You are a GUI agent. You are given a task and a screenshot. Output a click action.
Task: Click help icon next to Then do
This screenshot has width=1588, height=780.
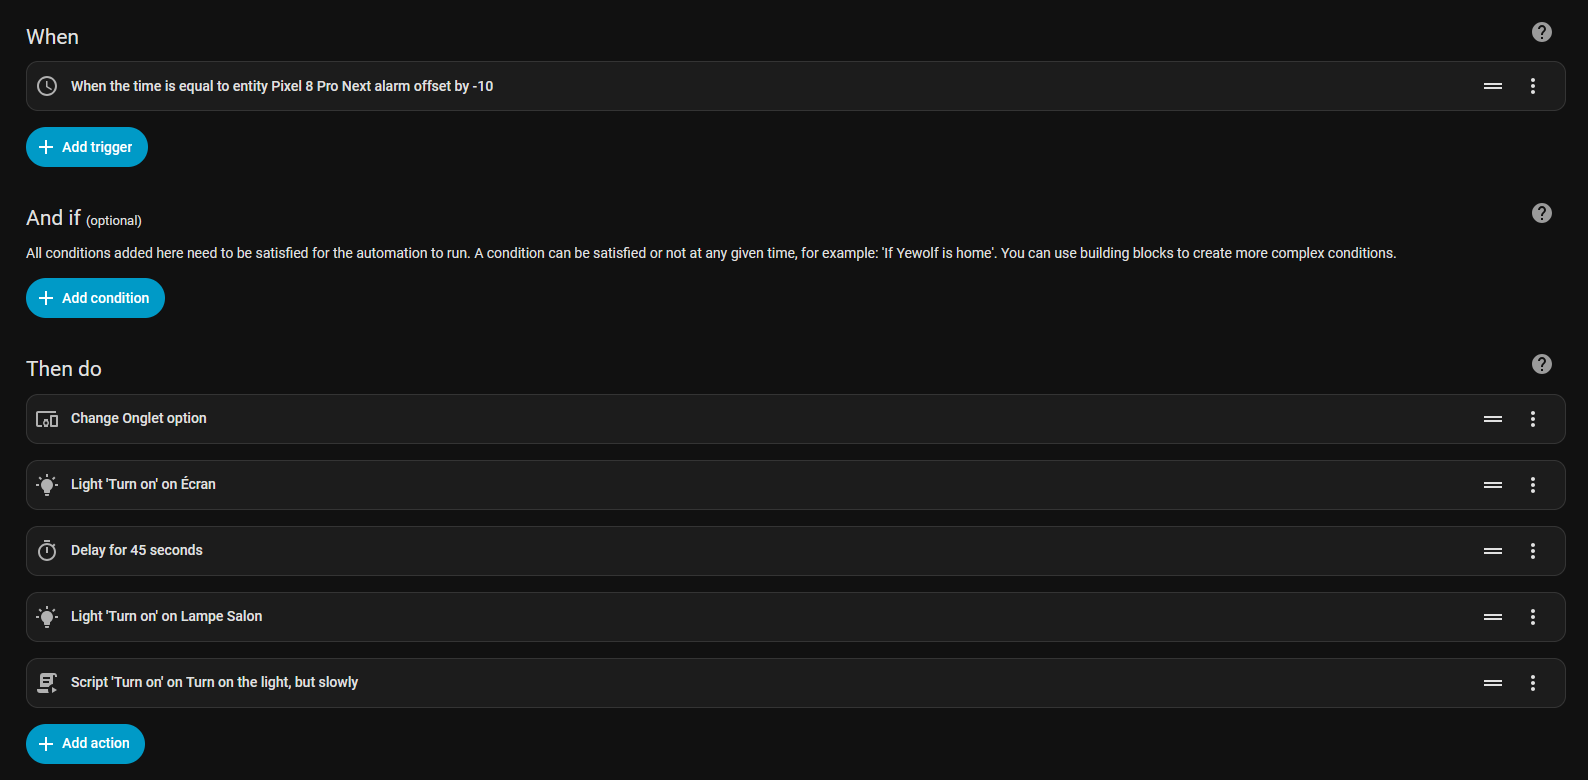click(1541, 364)
